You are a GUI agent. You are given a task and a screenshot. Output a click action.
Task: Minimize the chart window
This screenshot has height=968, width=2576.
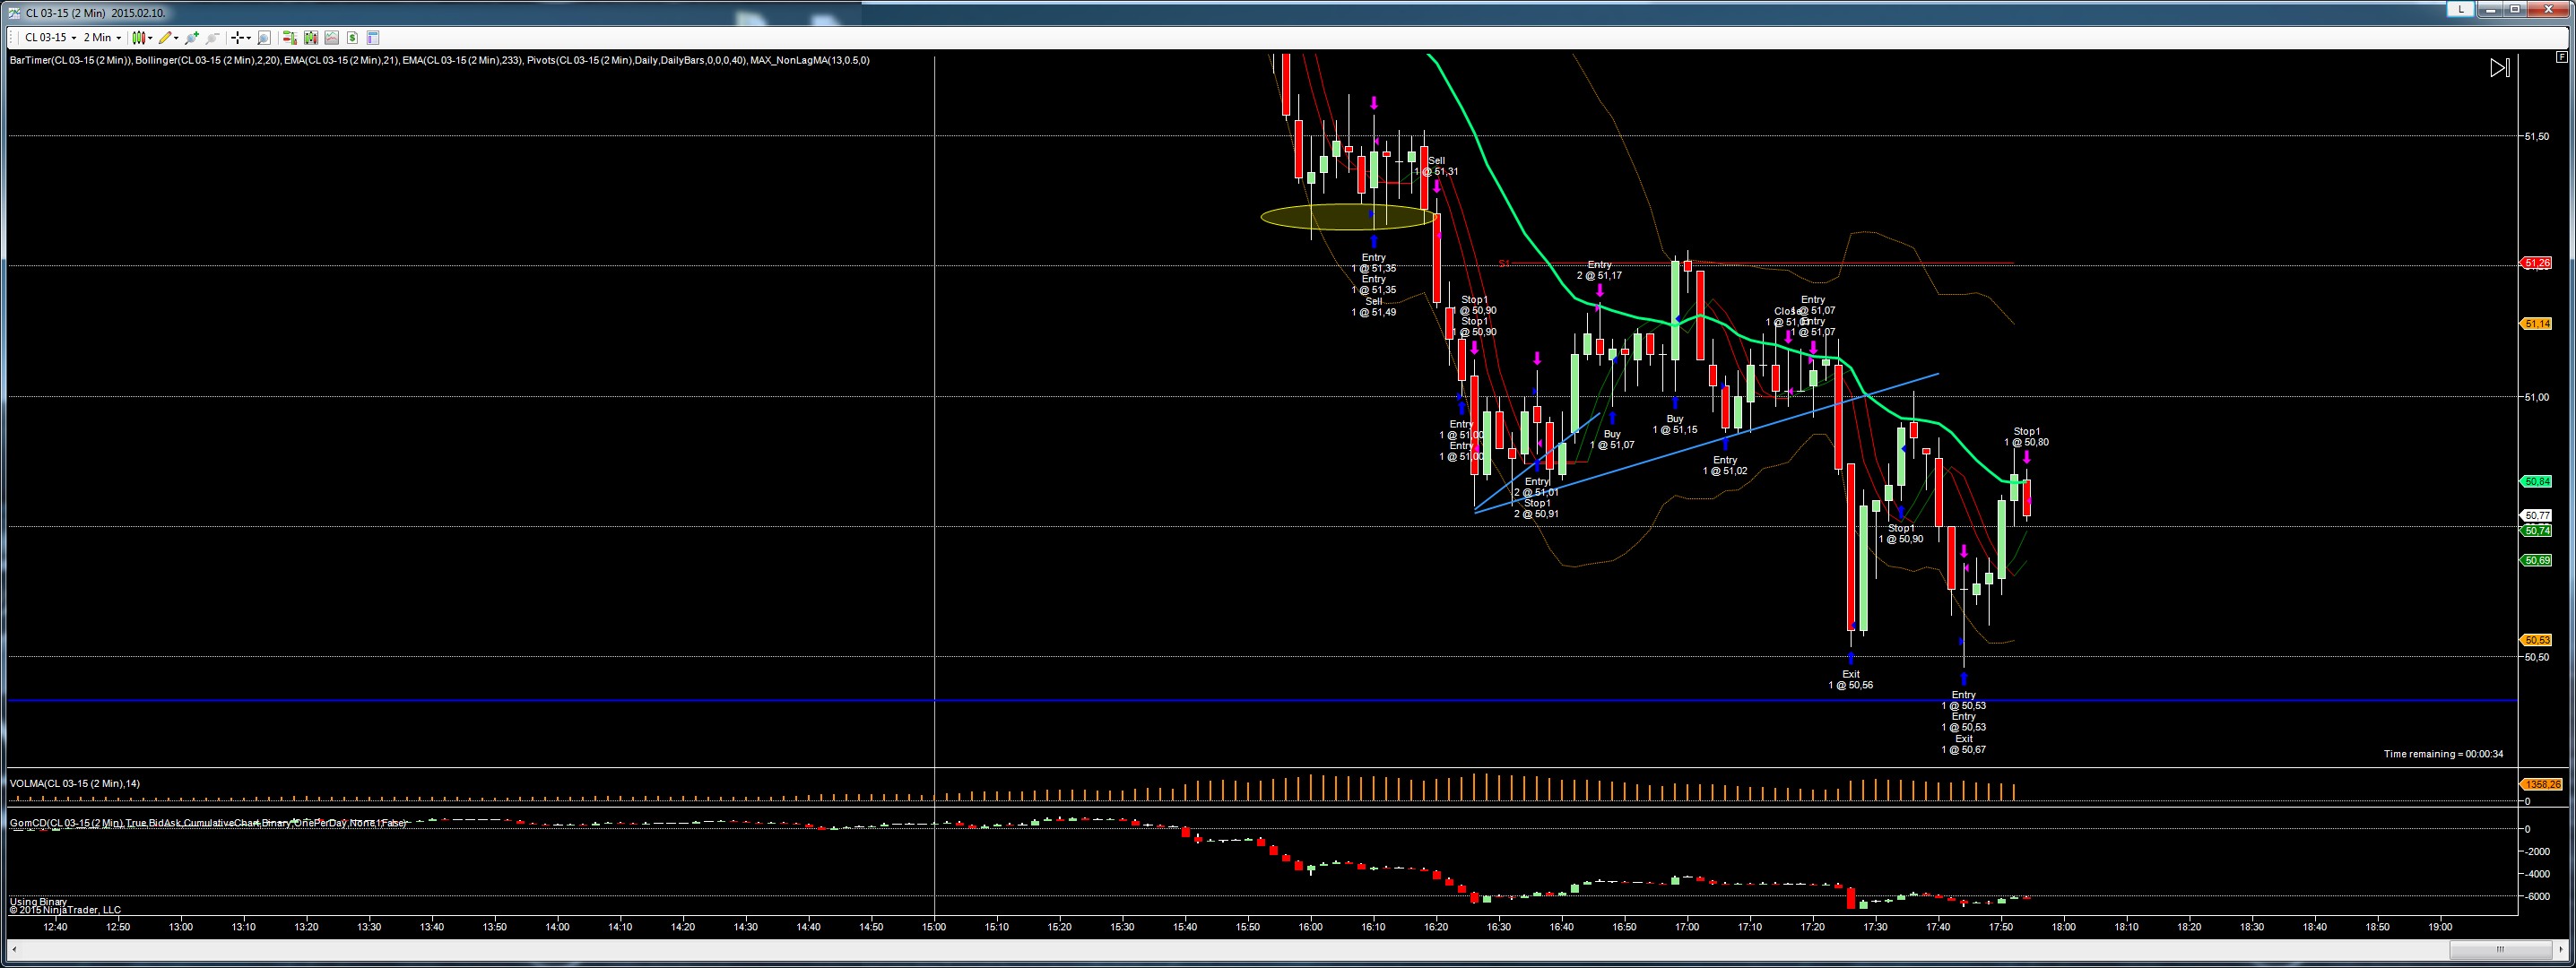click(x=2491, y=9)
